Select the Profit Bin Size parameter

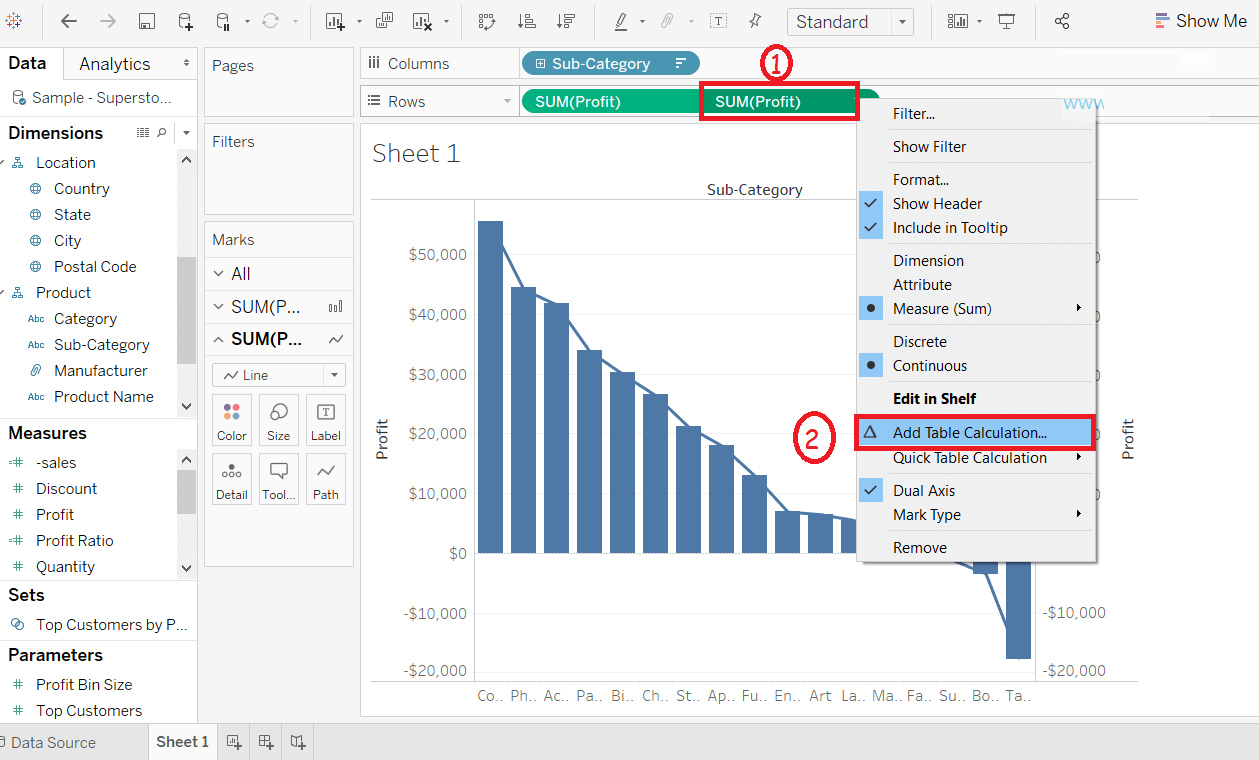click(x=84, y=685)
